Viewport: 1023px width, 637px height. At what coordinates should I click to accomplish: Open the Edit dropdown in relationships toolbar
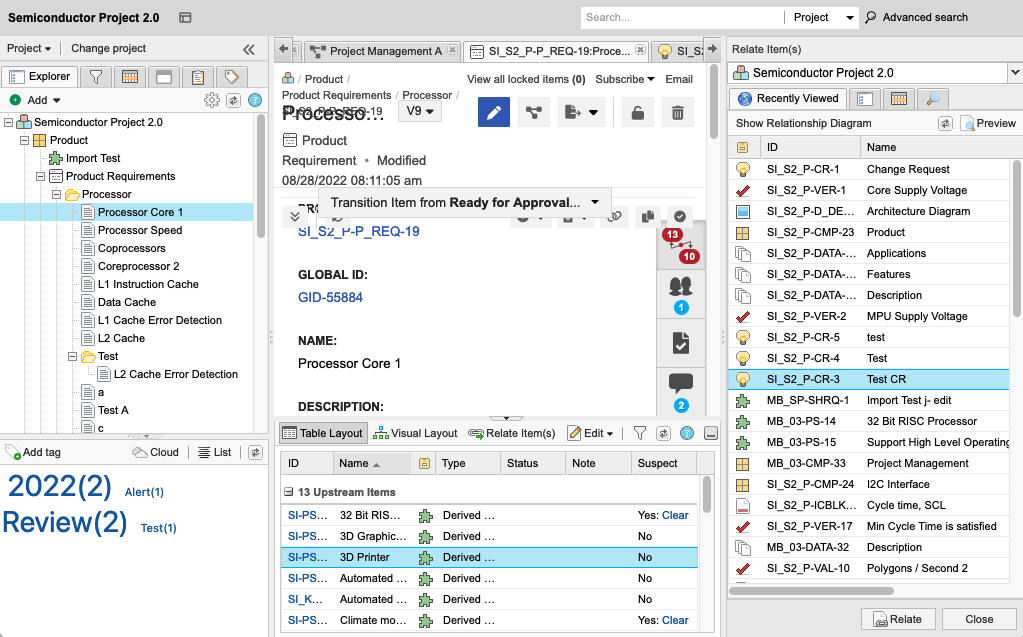590,433
